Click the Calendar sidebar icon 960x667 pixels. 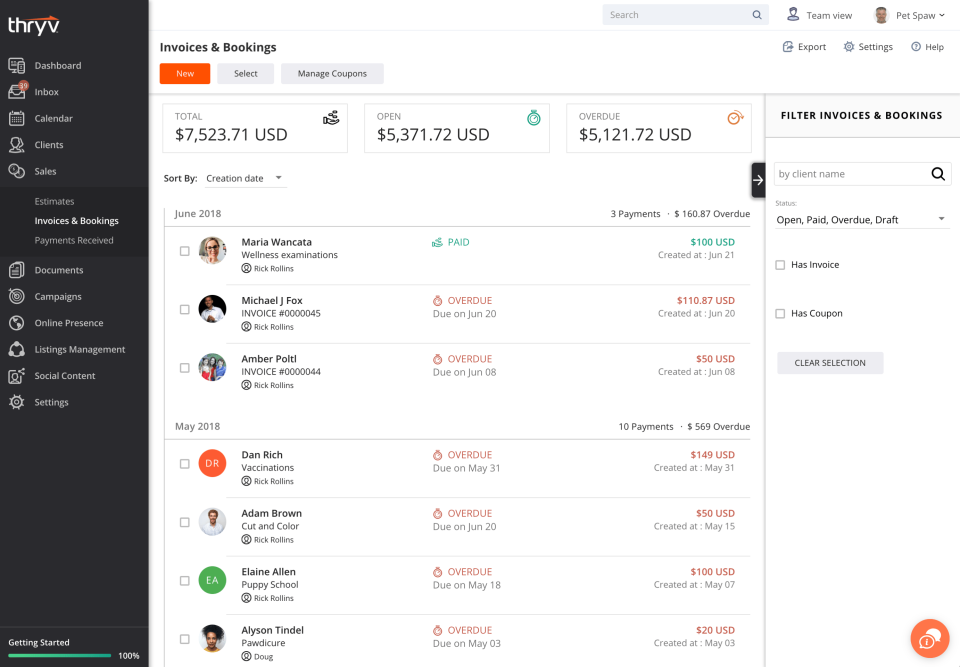click(x=17, y=118)
